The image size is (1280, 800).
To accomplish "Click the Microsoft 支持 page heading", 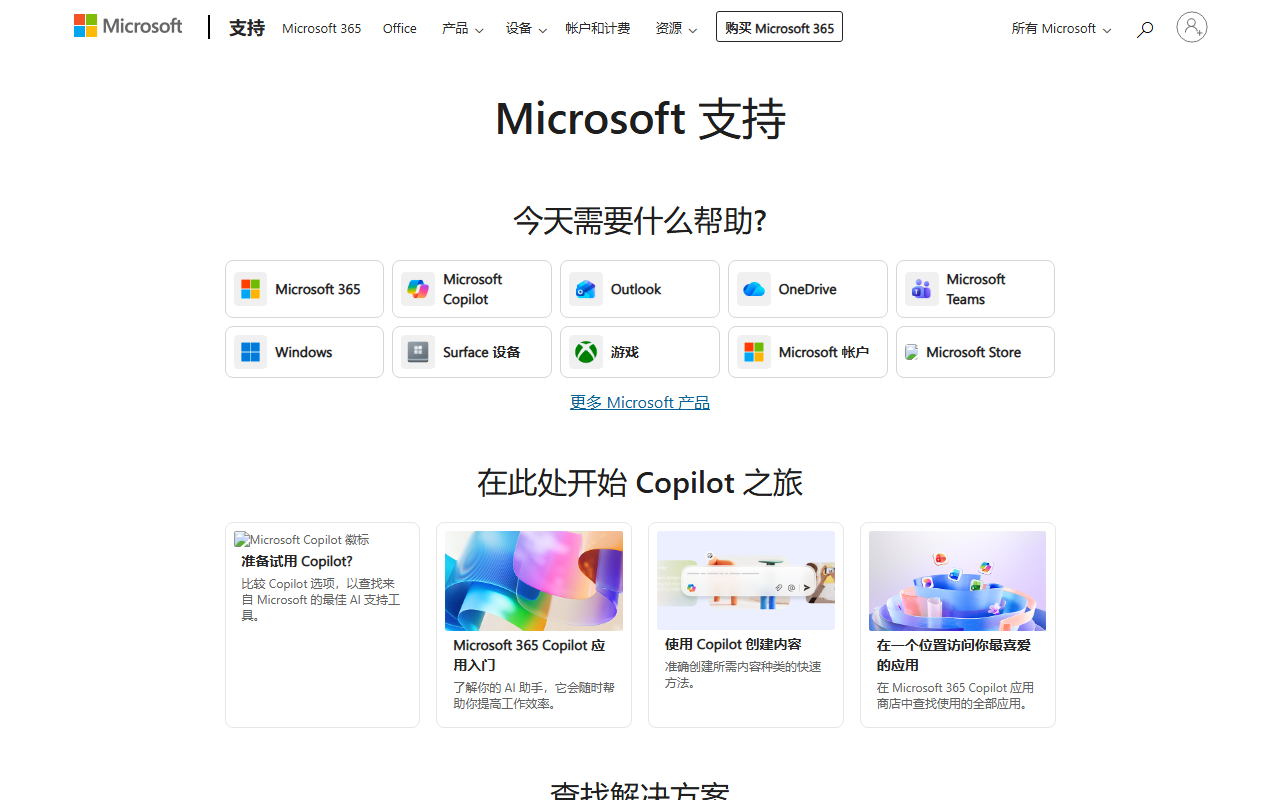I will click(640, 119).
